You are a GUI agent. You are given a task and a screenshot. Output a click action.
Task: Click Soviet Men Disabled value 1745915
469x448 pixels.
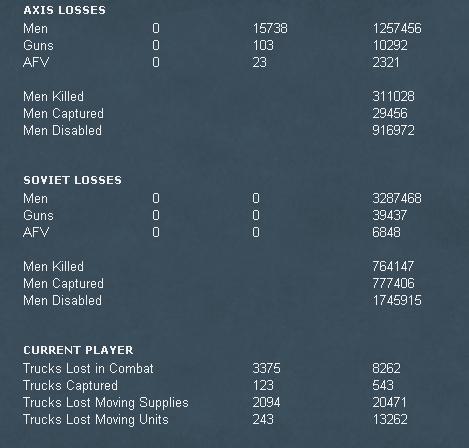tap(397, 300)
